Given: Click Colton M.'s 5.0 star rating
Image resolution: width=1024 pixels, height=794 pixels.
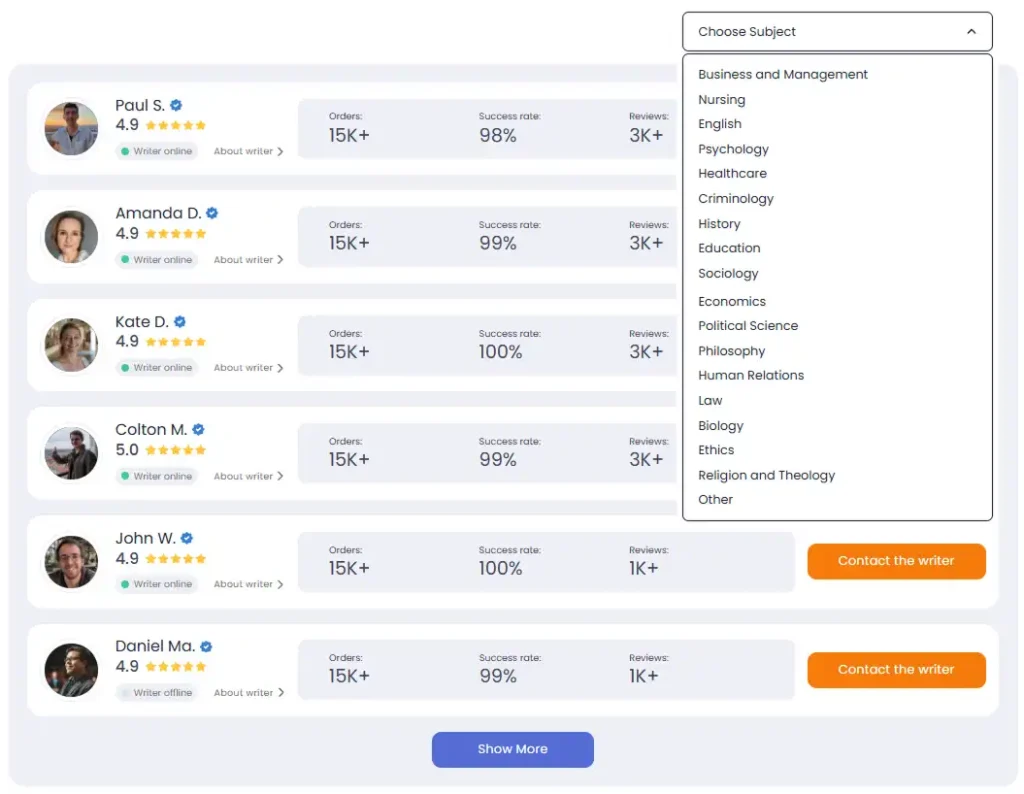Looking at the screenshot, I should (175, 450).
